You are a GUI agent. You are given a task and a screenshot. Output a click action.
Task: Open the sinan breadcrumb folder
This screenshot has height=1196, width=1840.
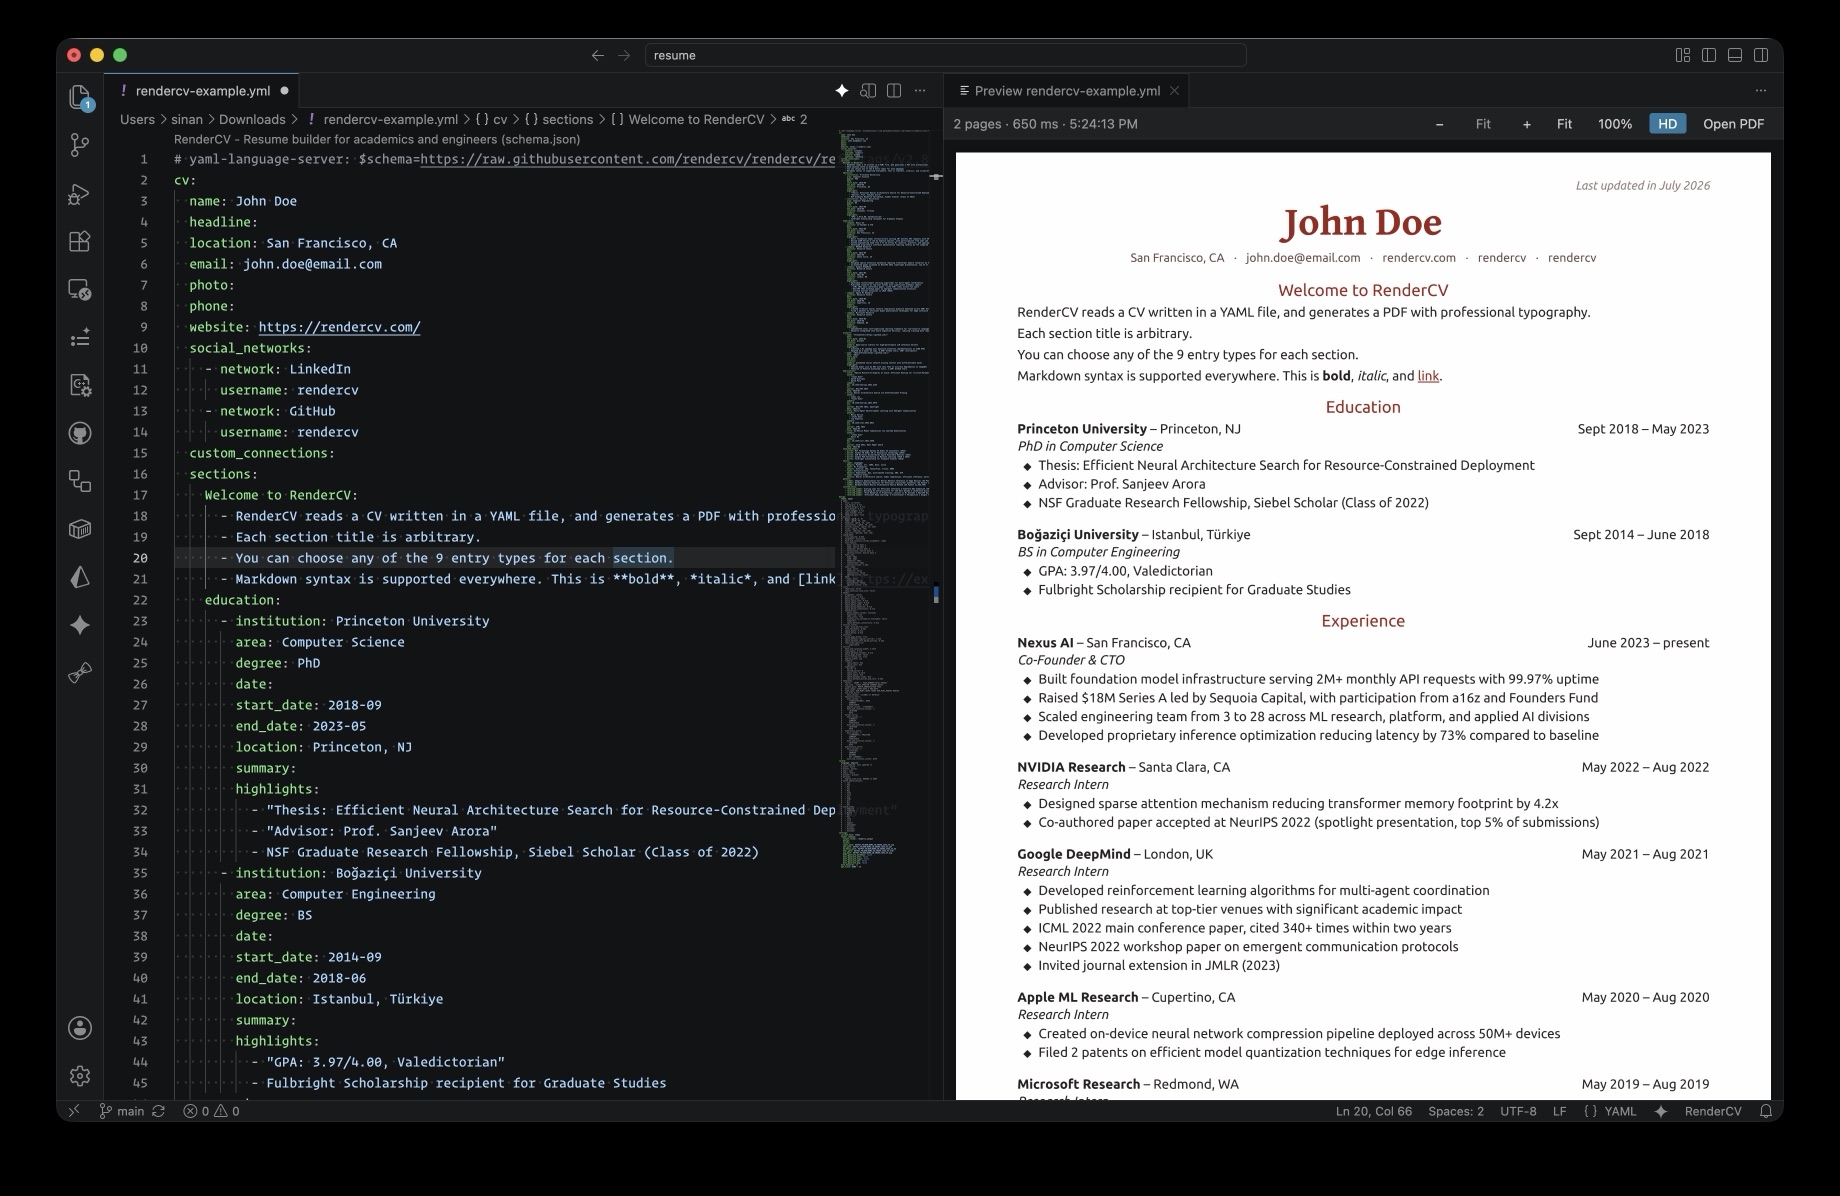[187, 119]
